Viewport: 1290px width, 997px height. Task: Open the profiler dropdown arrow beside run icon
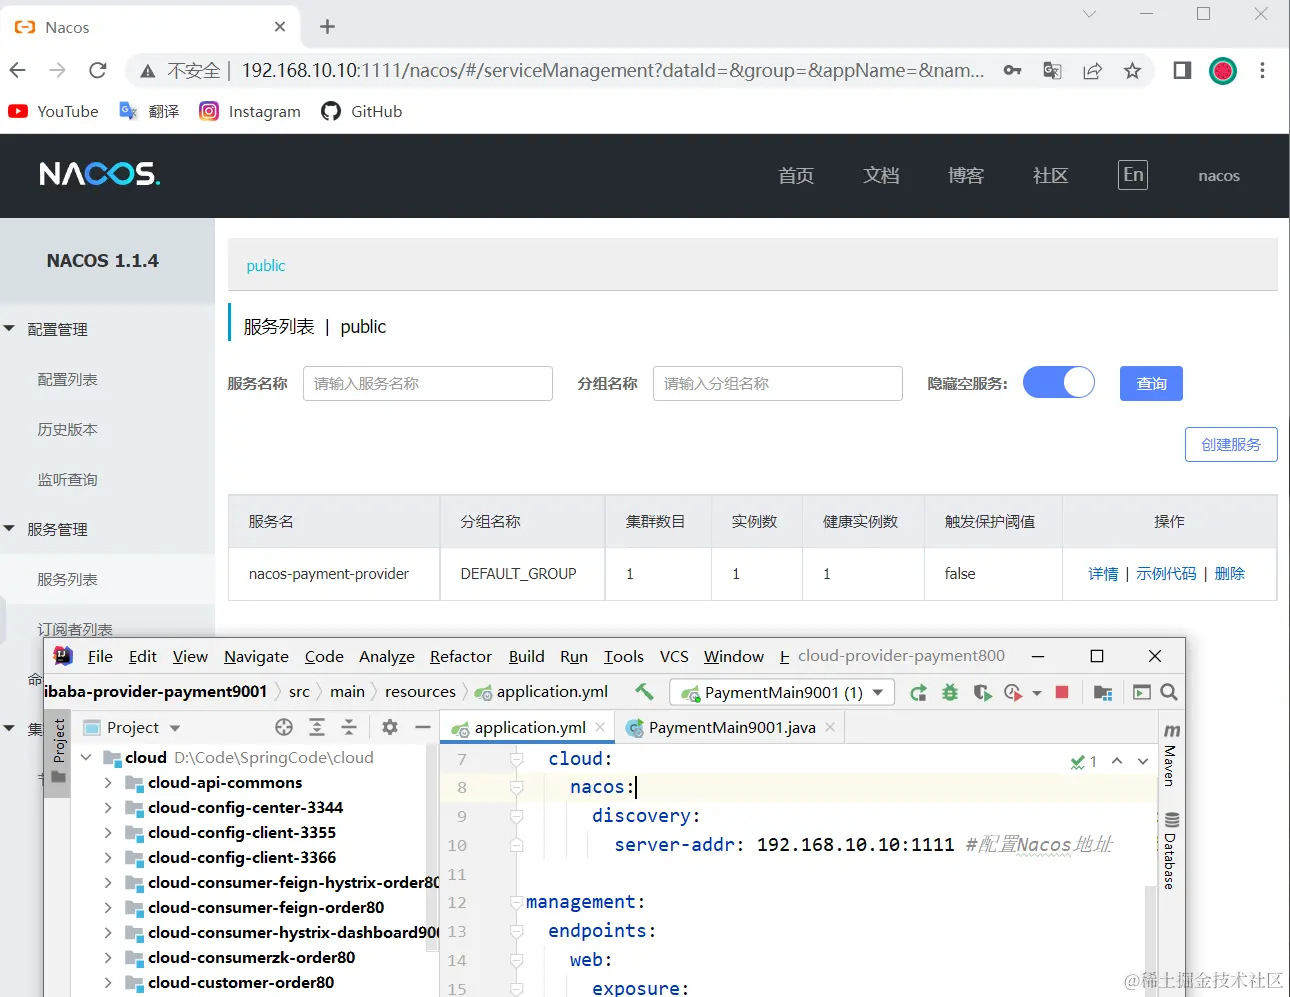pyautogui.click(x=1037, y=692)
